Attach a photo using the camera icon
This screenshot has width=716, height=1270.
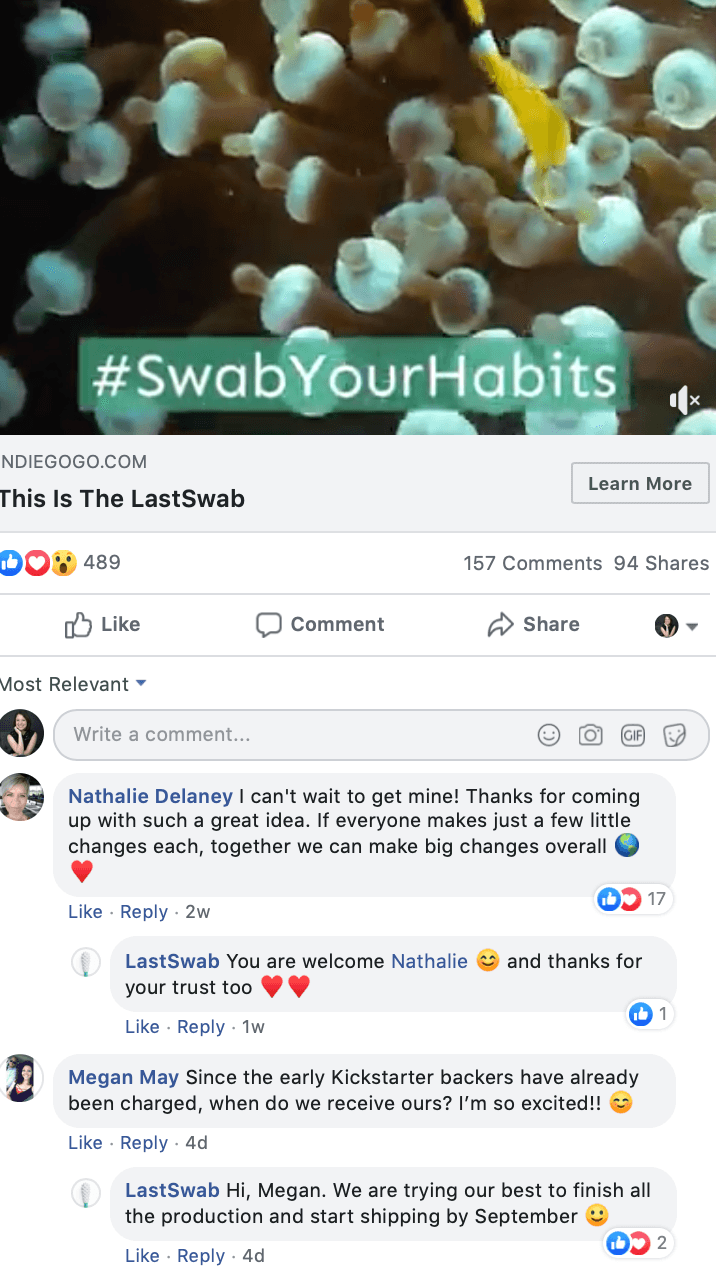click(591, 735)
